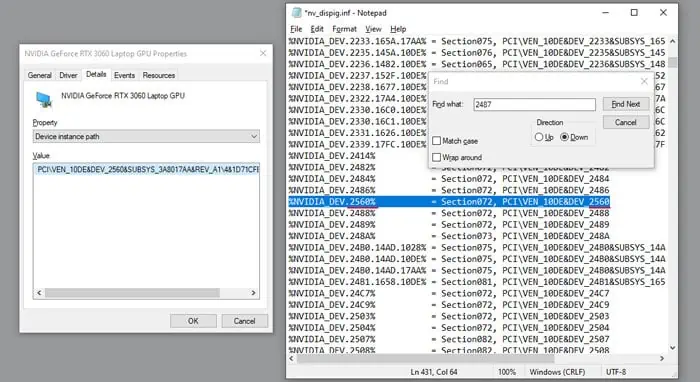Open the Property dropdown showing Device instance path
Viewport: 700px width, 382px height.
[146, 137]
